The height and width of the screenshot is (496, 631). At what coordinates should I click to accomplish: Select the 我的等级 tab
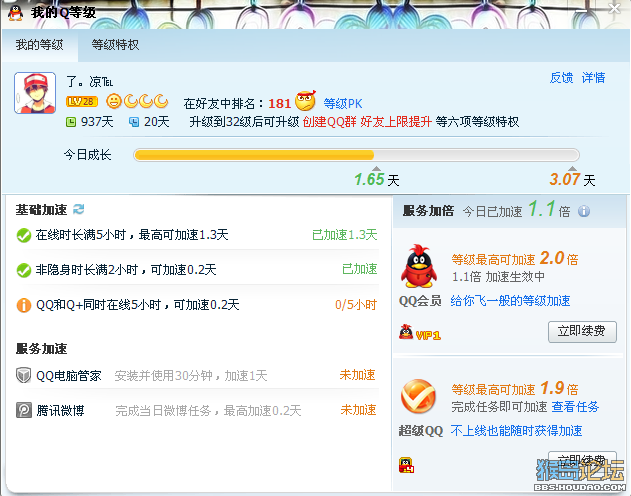[39, 45]
